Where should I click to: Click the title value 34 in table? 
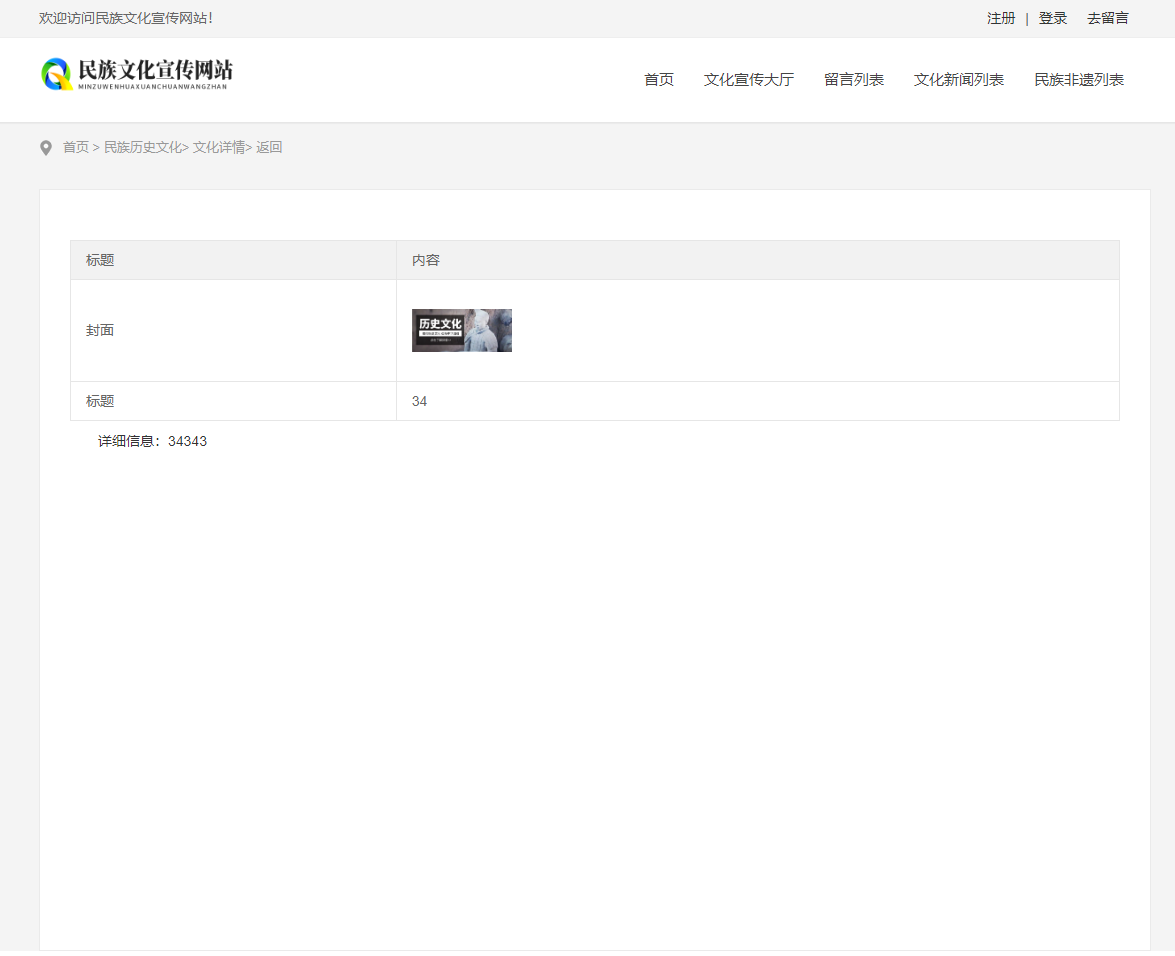419,401
